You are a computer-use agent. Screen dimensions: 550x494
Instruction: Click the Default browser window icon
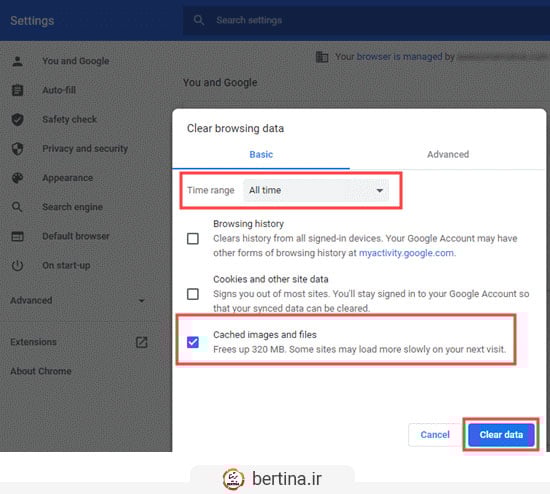pos(17,236)
